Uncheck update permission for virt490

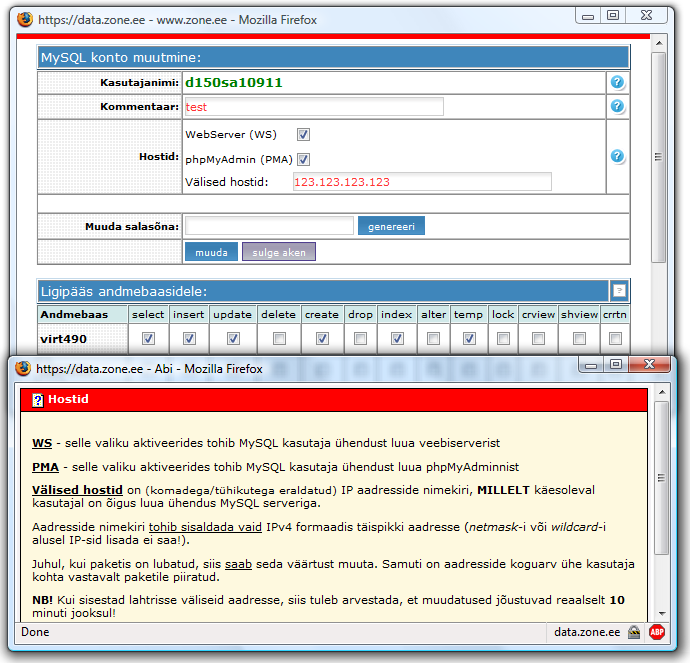(x=233, y=338)
